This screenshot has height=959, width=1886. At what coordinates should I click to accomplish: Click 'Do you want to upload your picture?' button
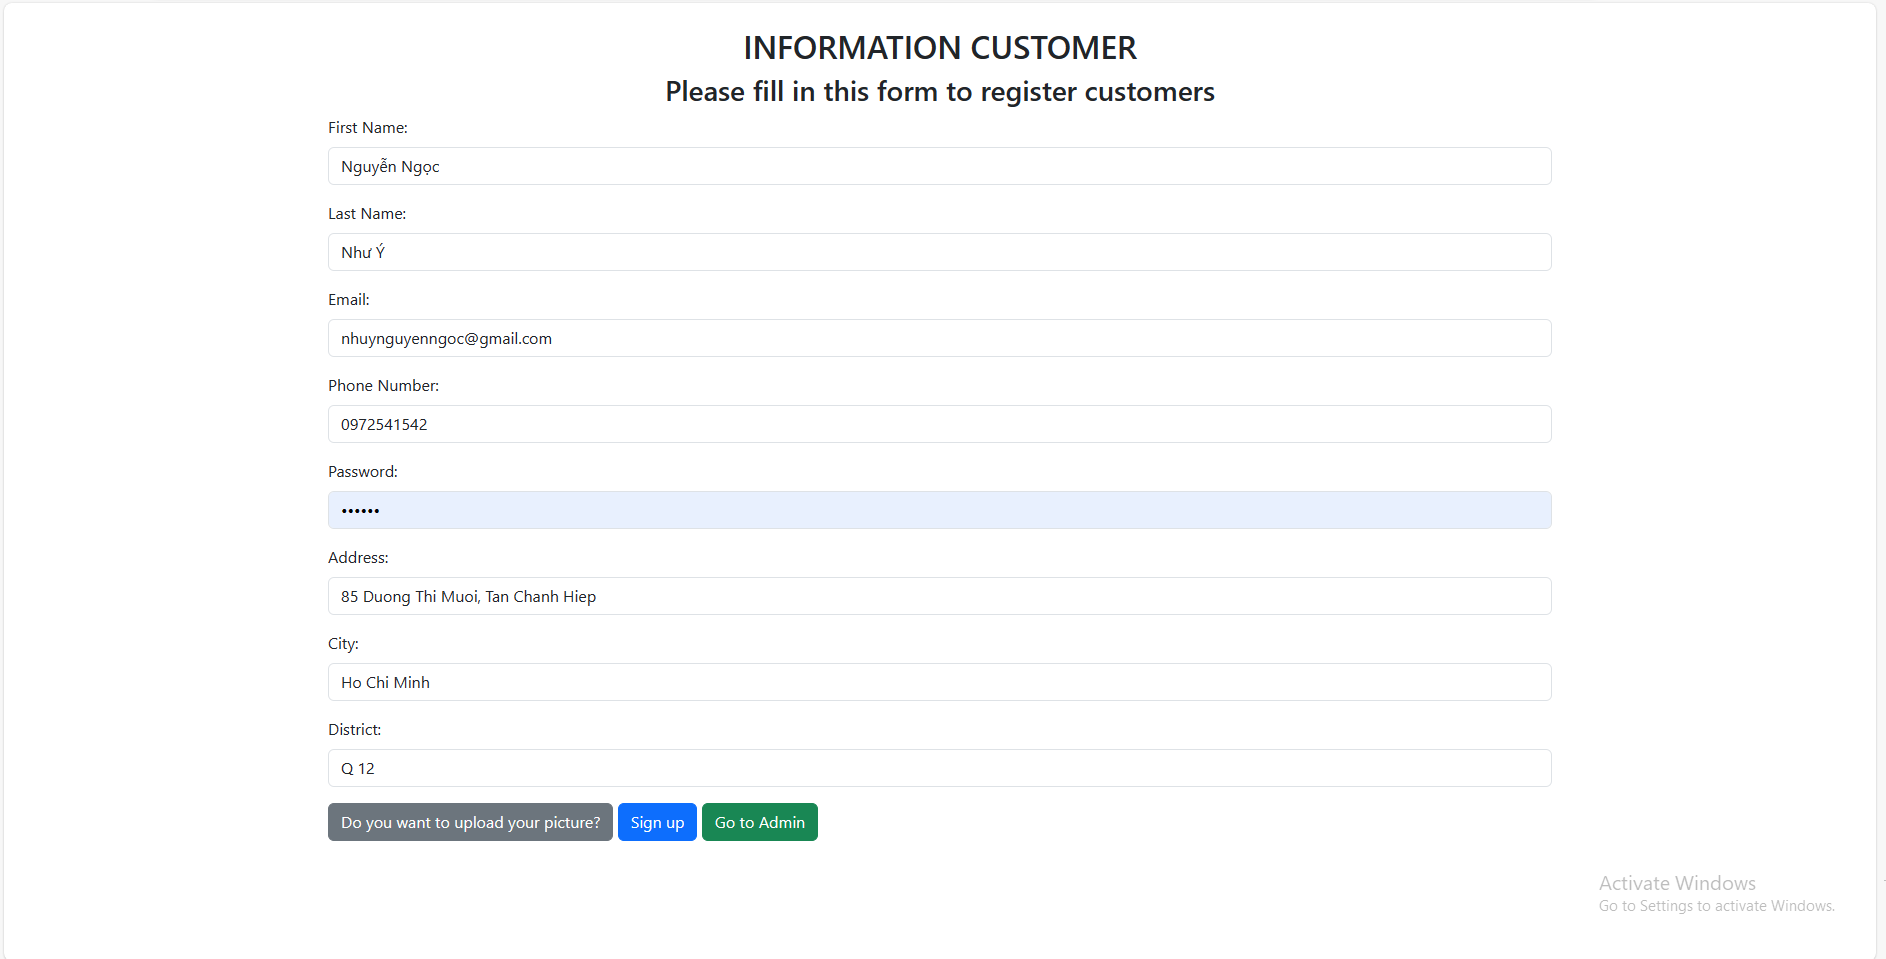pos(470,822)
